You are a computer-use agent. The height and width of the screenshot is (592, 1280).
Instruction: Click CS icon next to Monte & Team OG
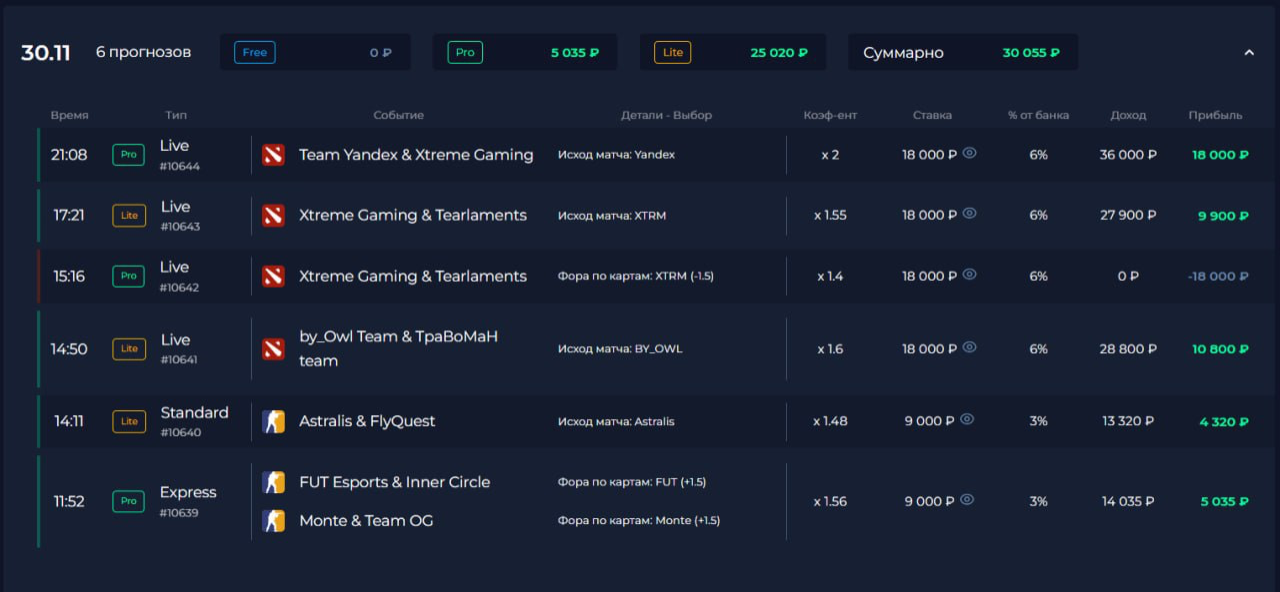click(x=273, y=520)
